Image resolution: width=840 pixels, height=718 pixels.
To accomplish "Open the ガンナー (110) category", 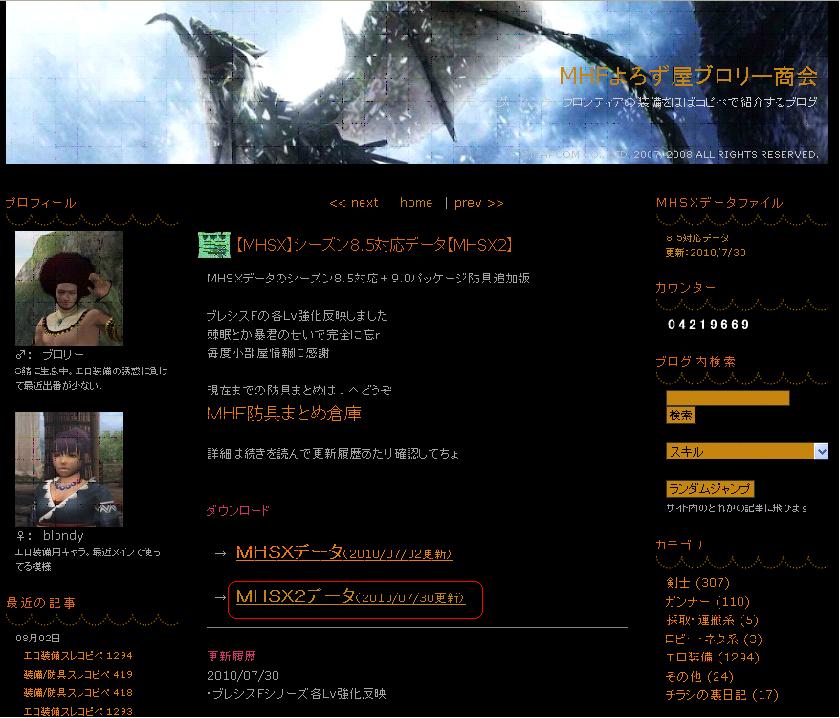I will (707, 601).
